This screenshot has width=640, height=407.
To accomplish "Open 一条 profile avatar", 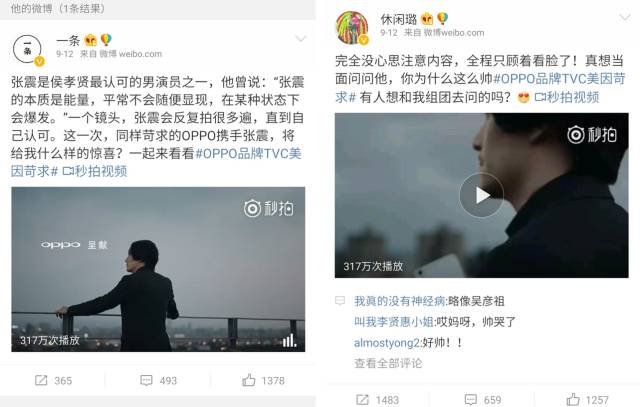I will (28, 50).
